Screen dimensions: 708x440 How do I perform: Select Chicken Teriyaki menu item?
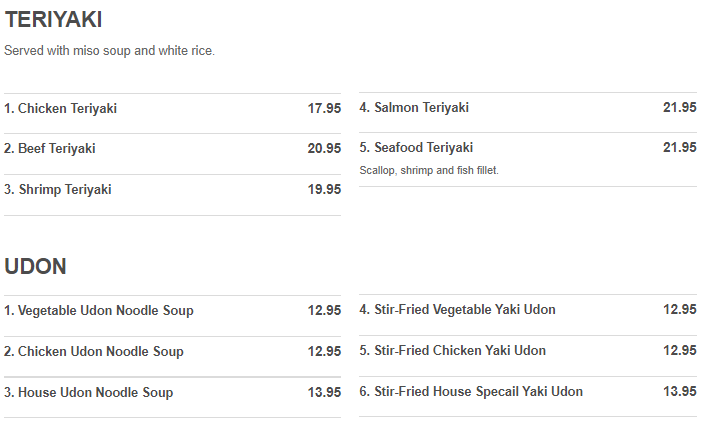pos(60,109)
